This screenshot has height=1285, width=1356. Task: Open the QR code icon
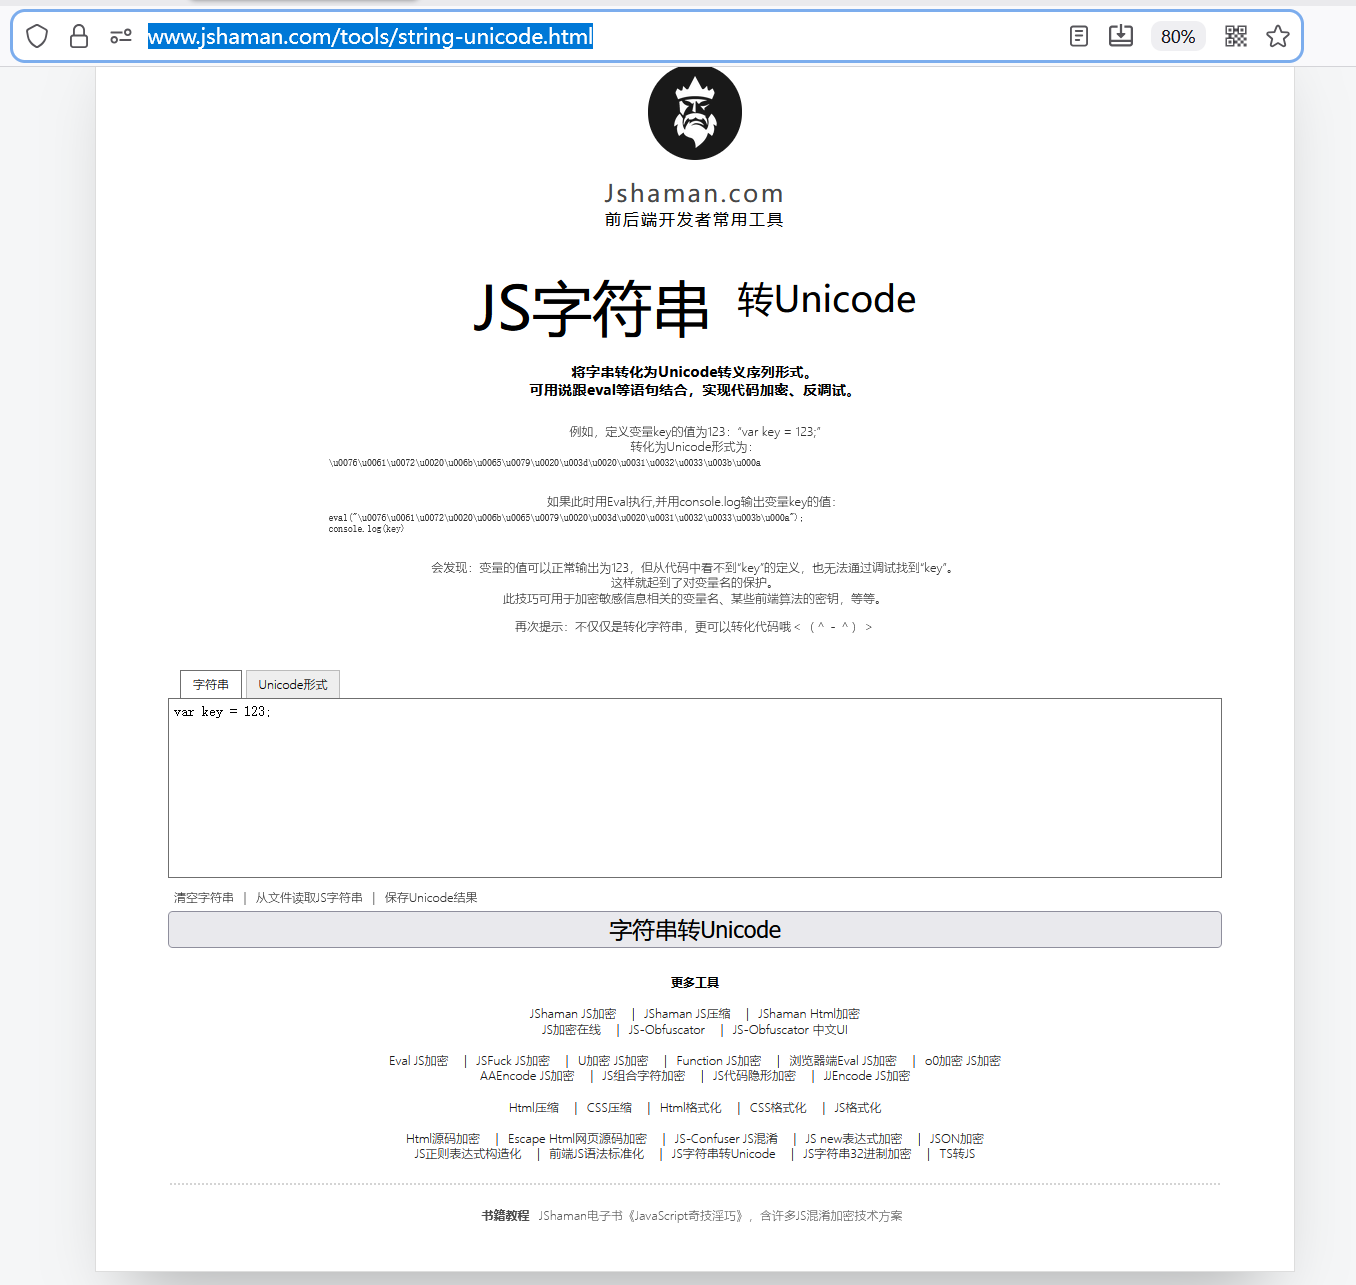(x=1236, y=37)
